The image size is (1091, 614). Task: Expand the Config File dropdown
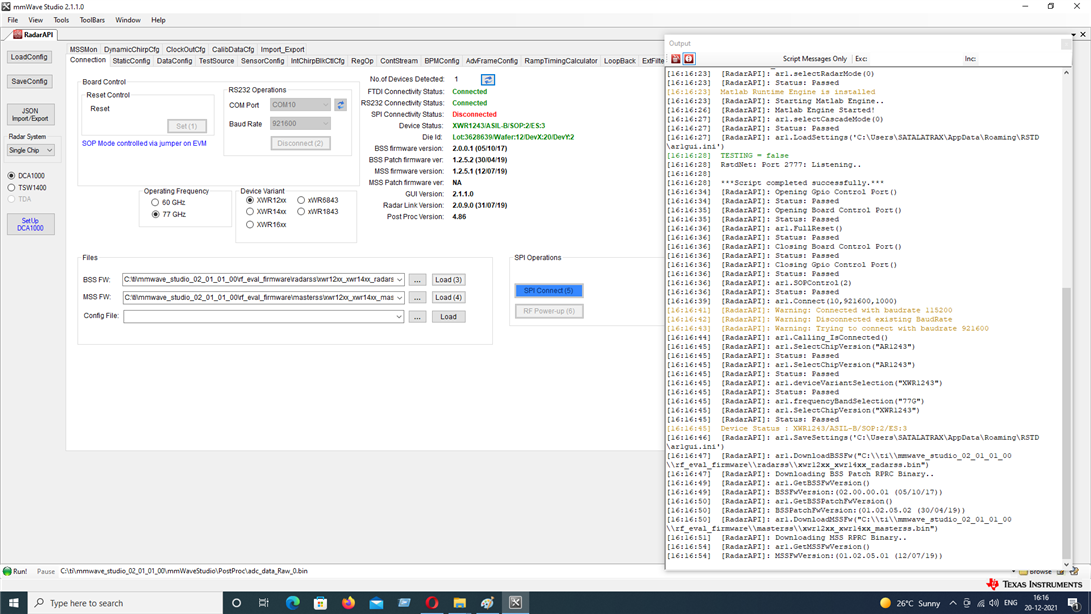[399, 317]
